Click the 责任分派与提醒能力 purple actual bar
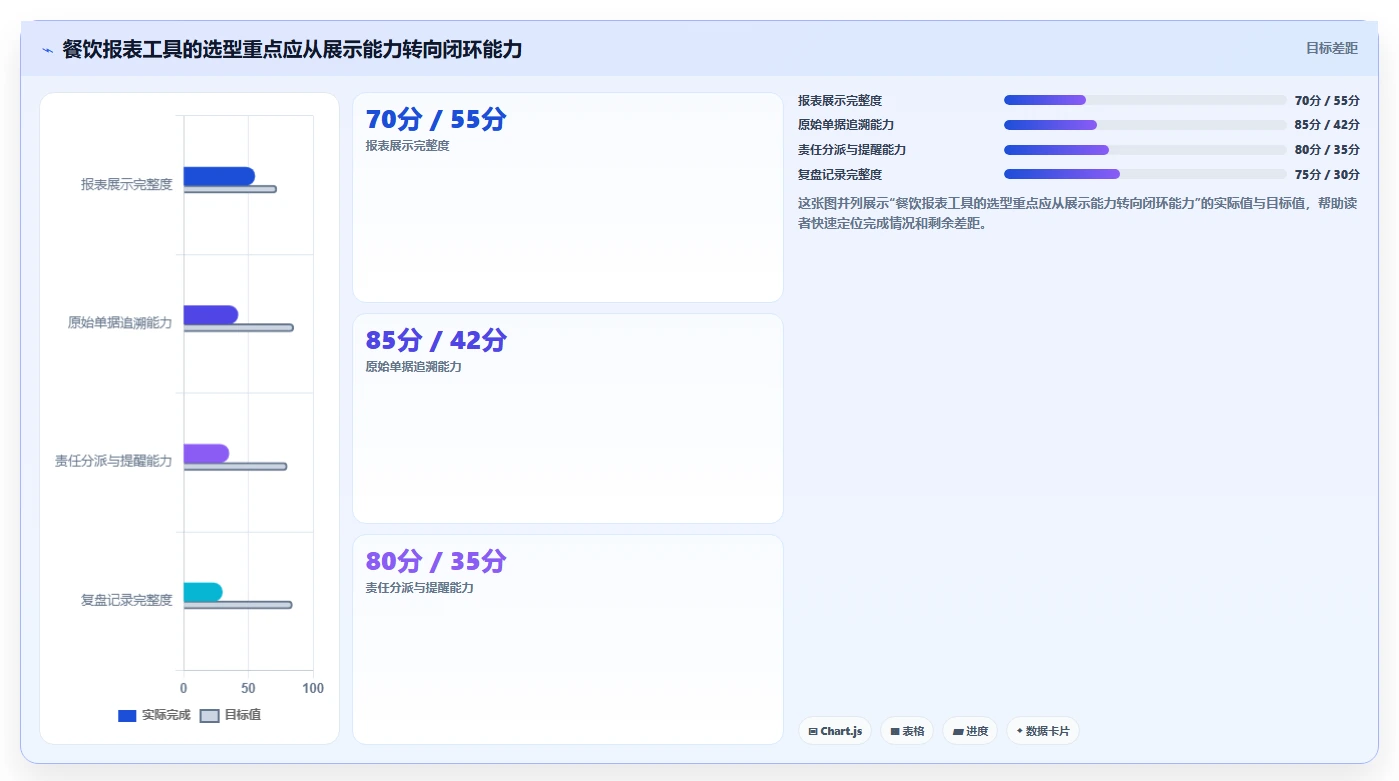This screenshot has height=781, width=1399. 206,453
